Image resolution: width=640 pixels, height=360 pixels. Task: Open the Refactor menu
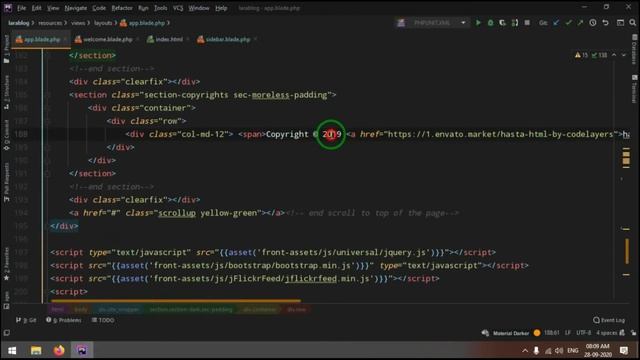(x=122, y=8)
